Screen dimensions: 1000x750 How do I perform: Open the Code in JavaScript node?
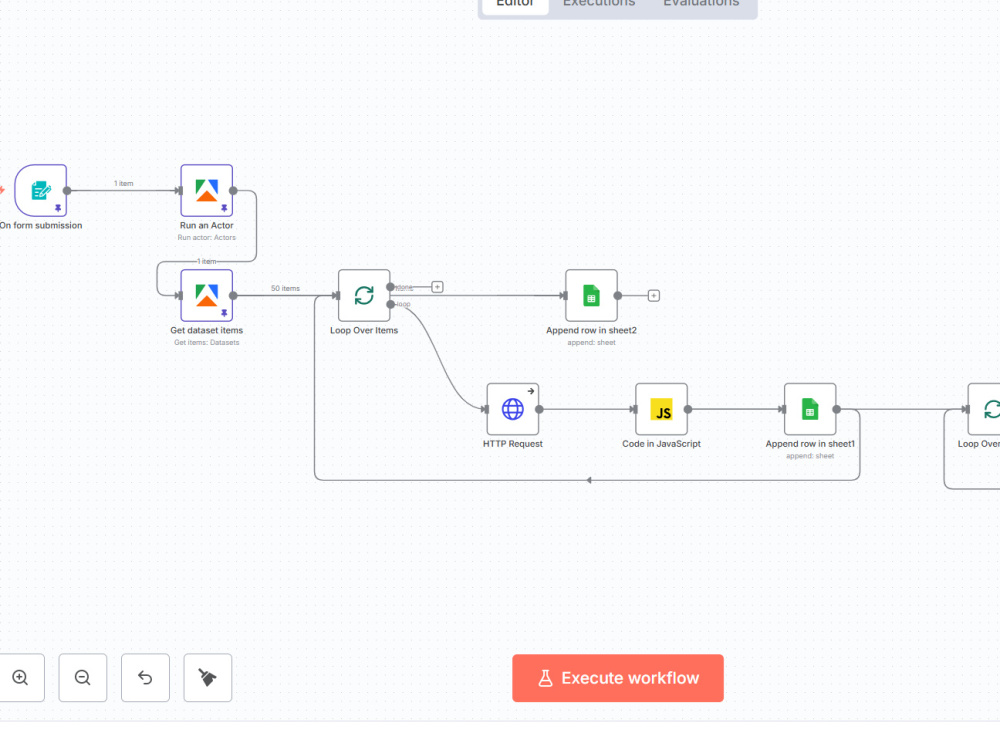[661, 409]
